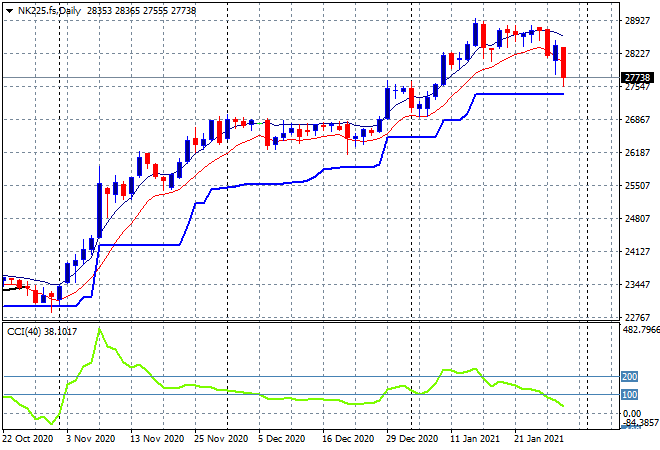660x450 pixels.
Task: Click the 22767 price axis label
Action: [x=637, y=317]
